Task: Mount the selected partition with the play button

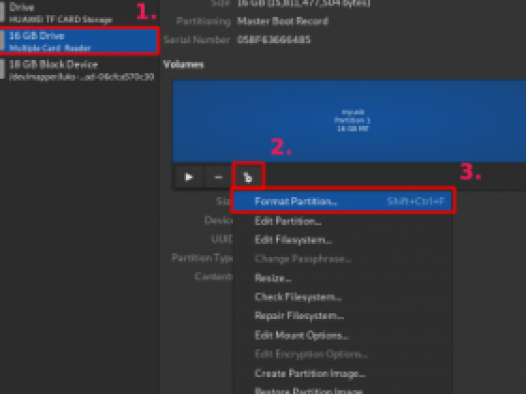Action: [x=189, y=177]
